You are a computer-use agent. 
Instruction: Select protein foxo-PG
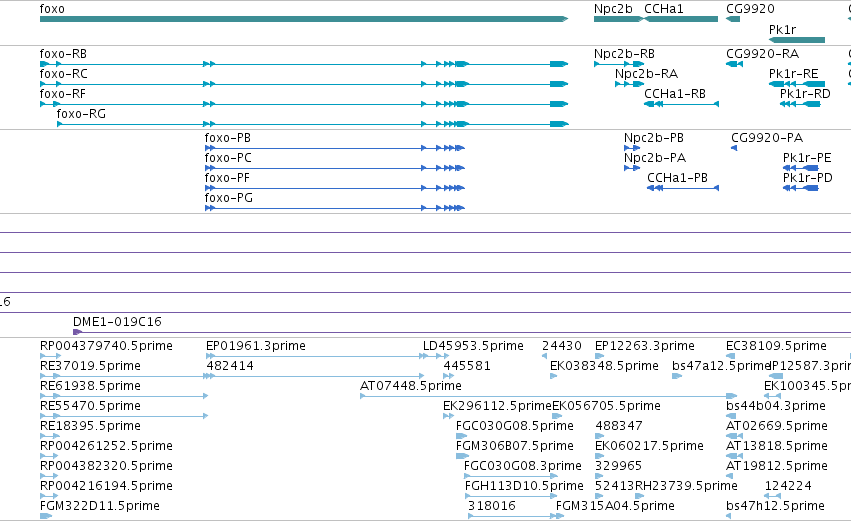coord(228,199)
